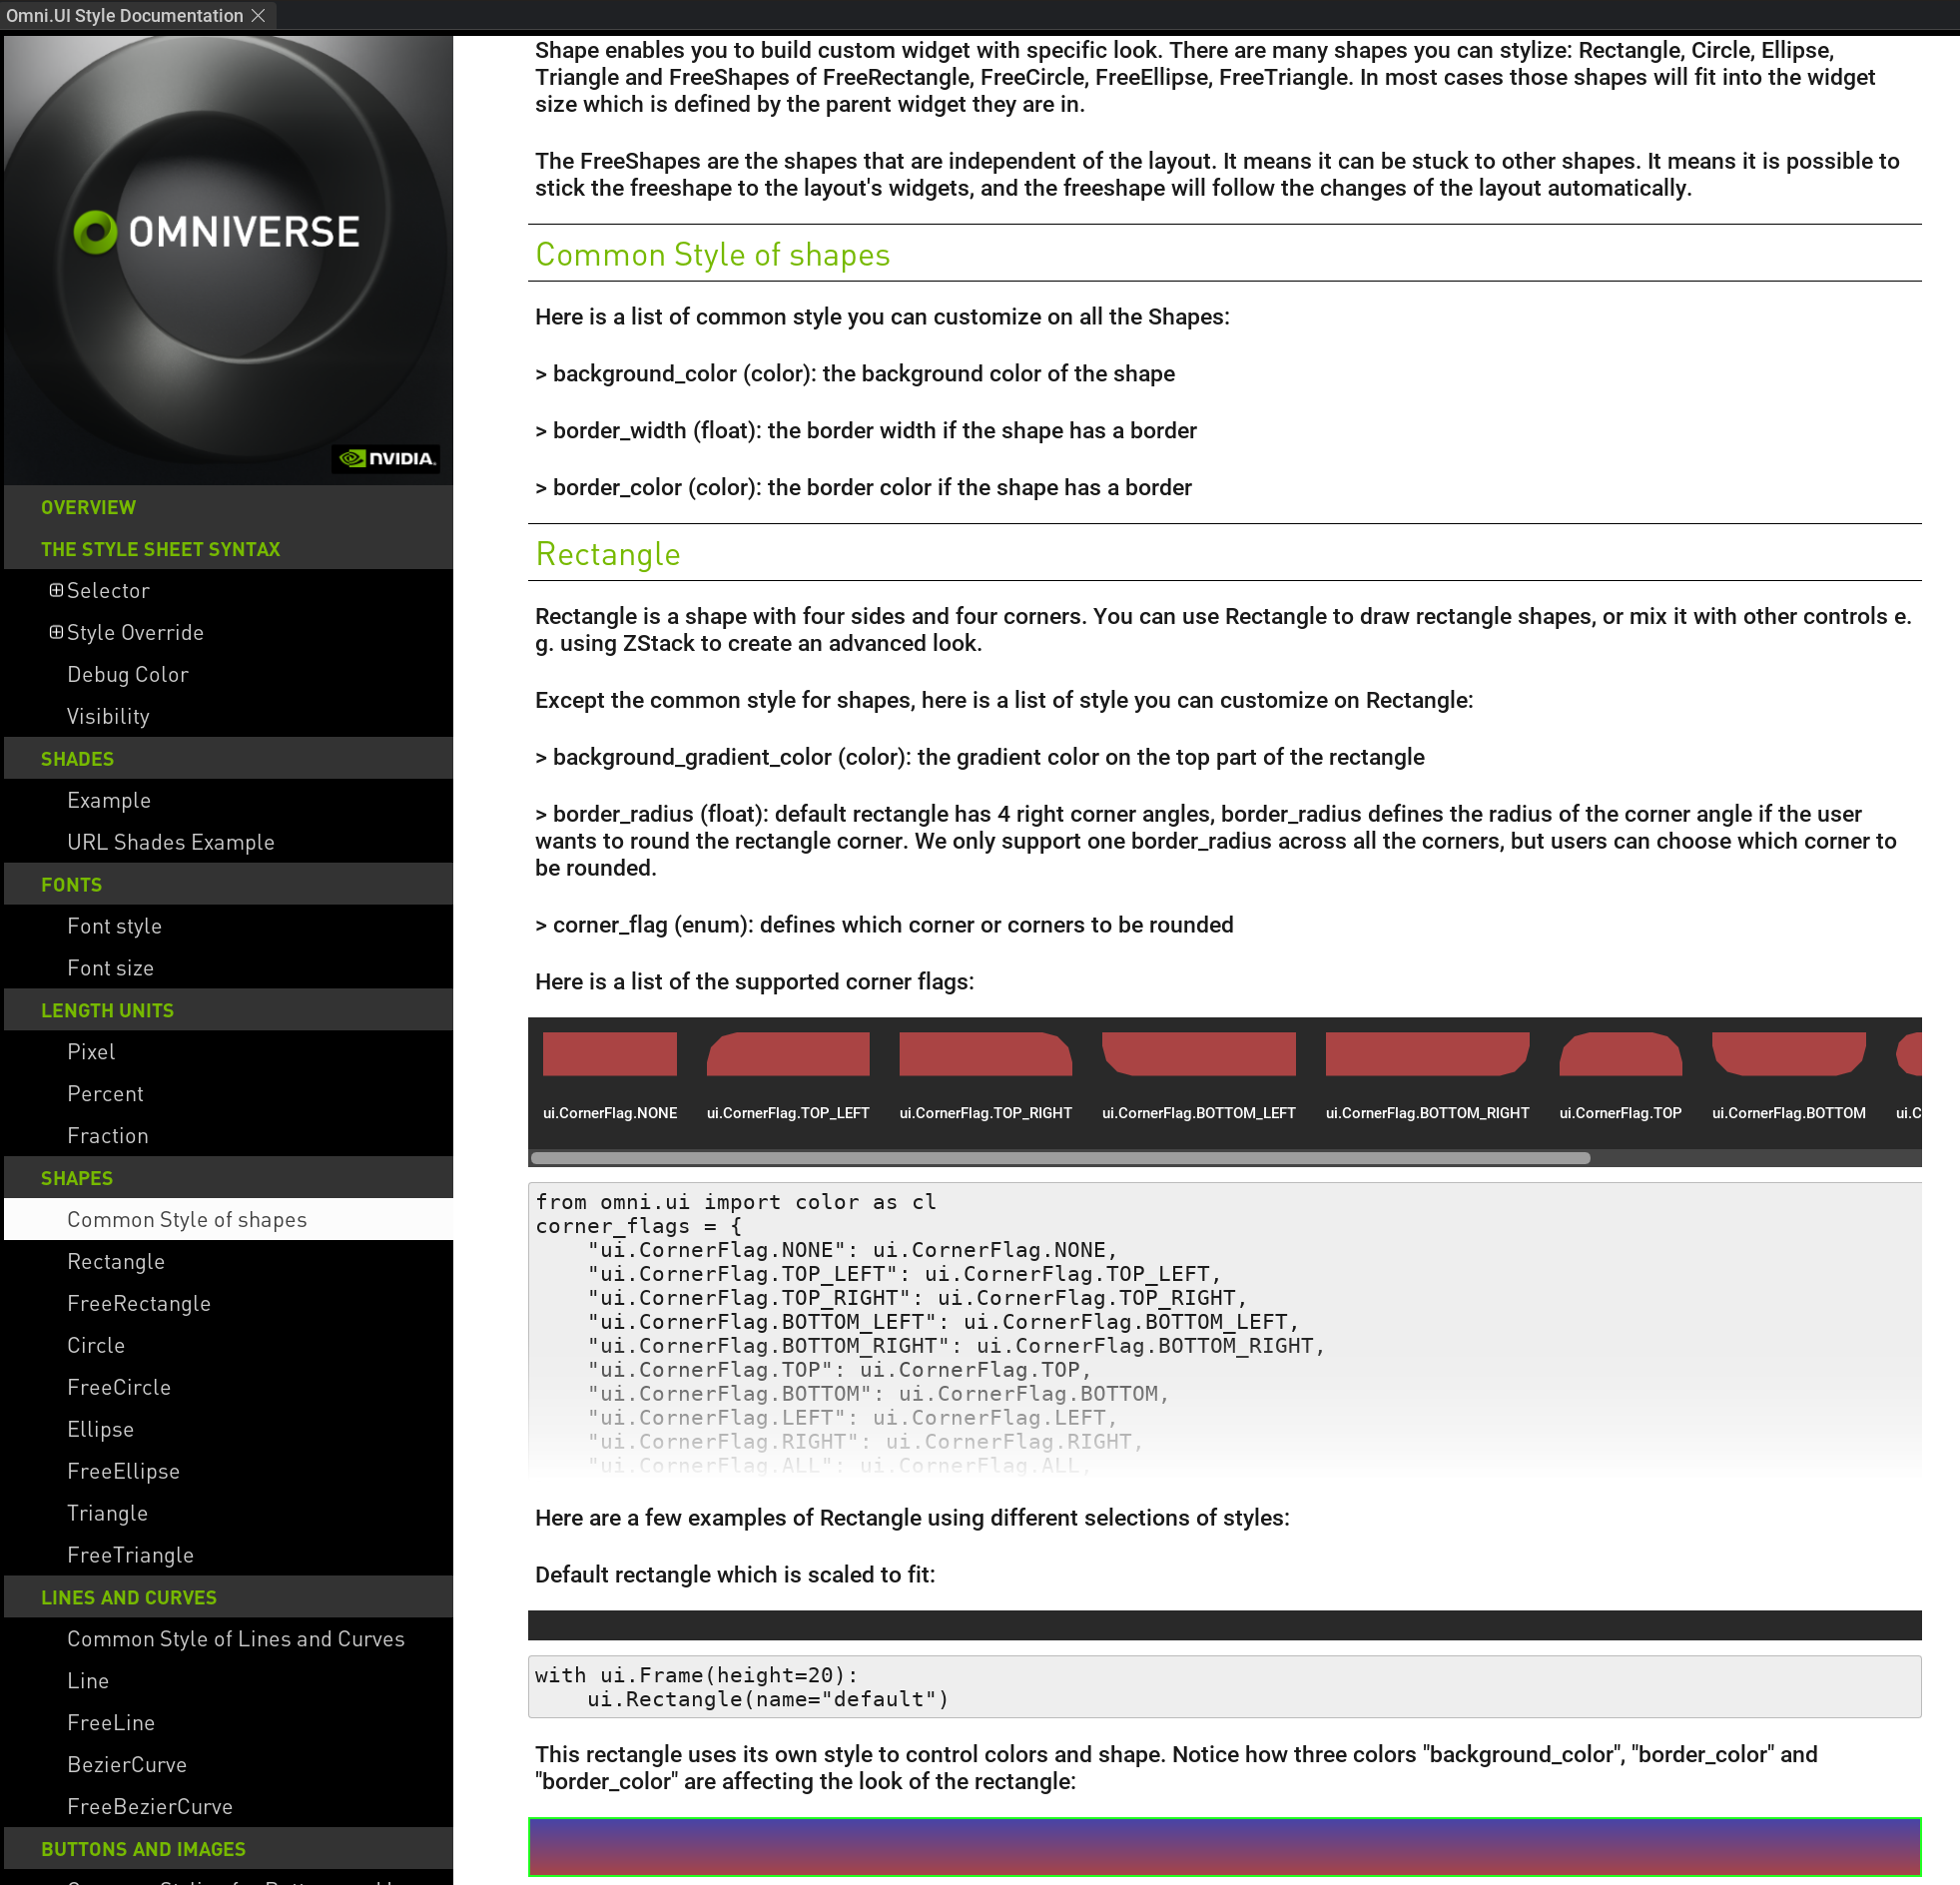Expand the Selector section

tap(57, 590)
